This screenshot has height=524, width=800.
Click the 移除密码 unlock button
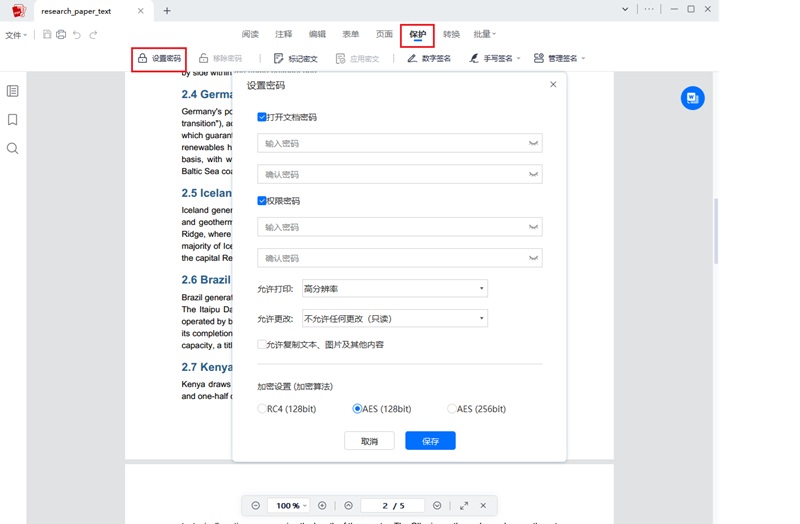coord(220,58)
